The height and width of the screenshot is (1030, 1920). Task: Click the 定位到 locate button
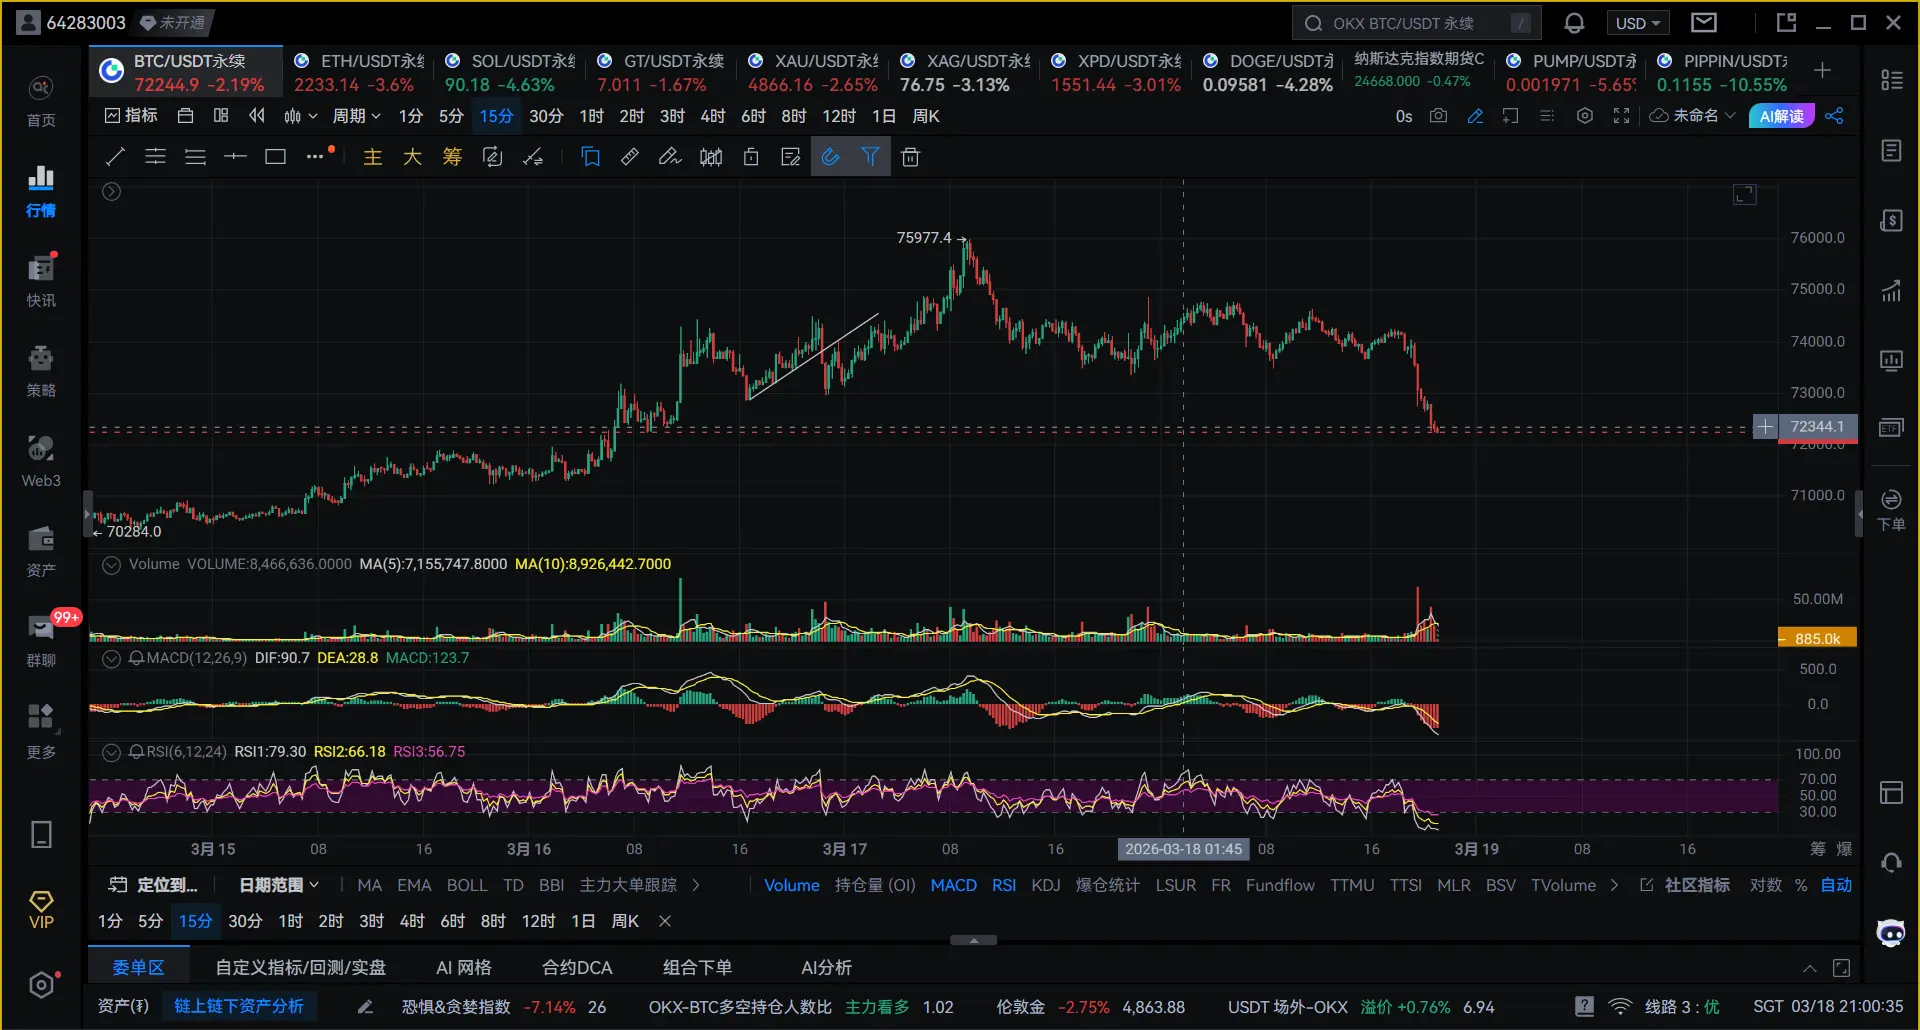(154, 885)
